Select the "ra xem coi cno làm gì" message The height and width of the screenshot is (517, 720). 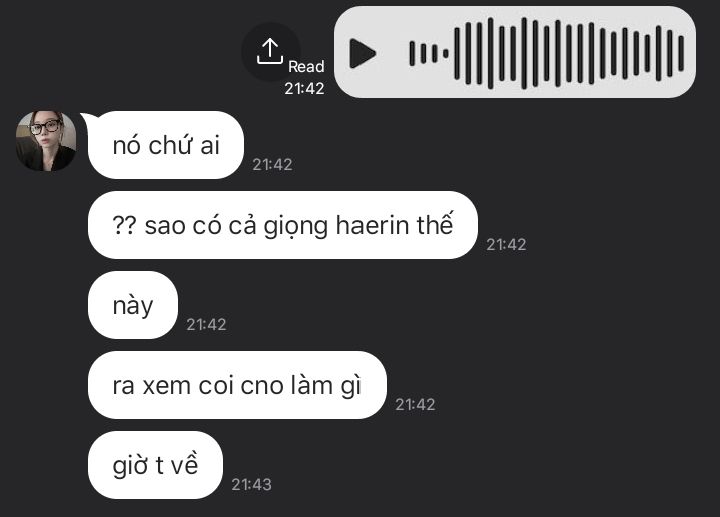point(237,385)
